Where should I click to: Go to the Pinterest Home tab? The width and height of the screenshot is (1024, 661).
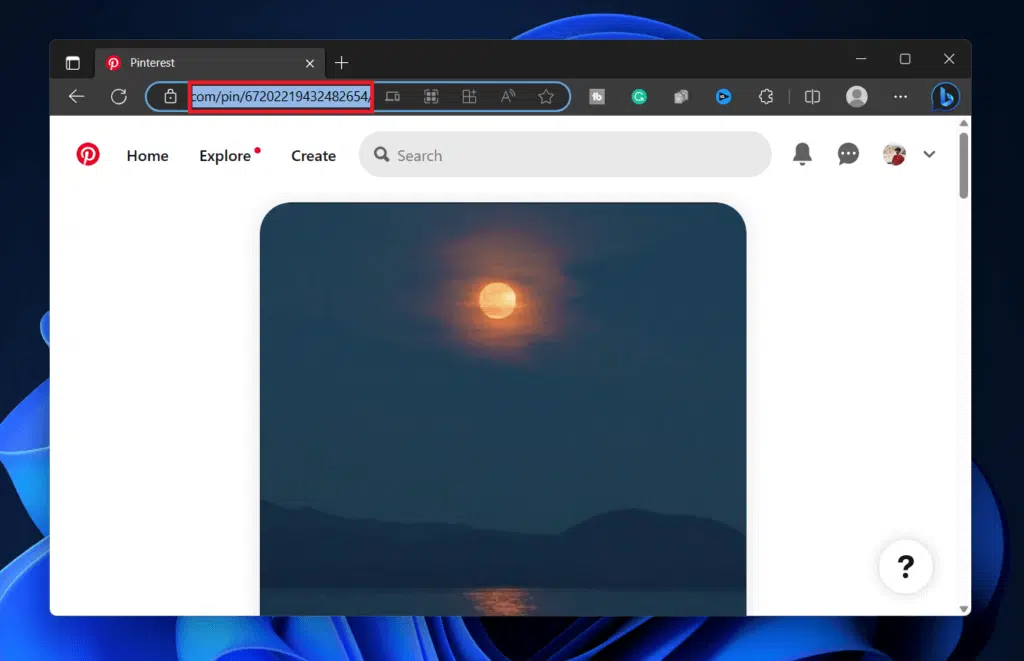point(148,155)
